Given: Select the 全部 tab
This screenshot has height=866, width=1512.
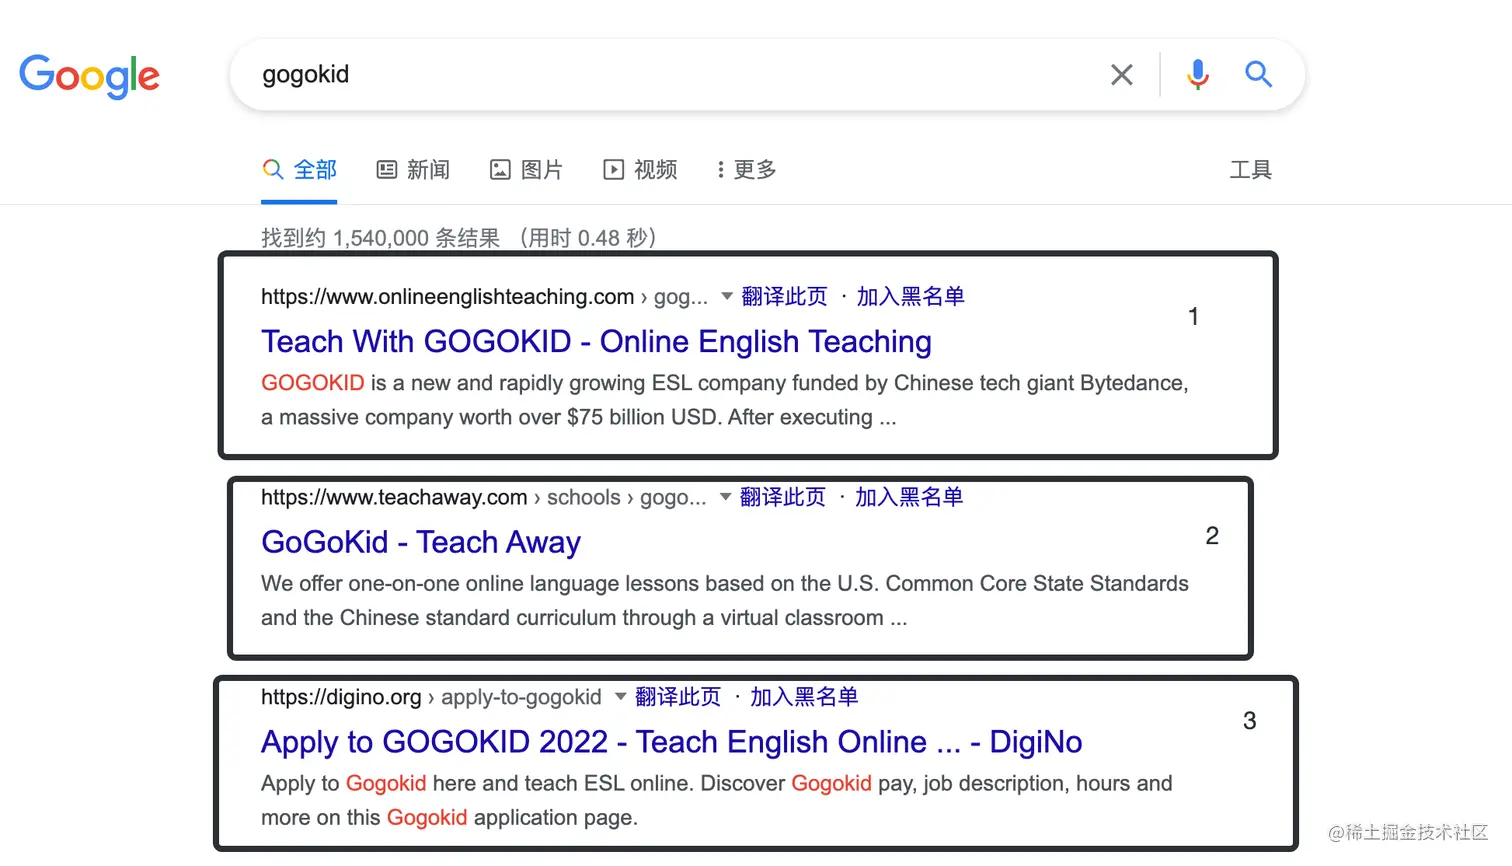Looking at the screenshot, I should [x=299, y=170].
